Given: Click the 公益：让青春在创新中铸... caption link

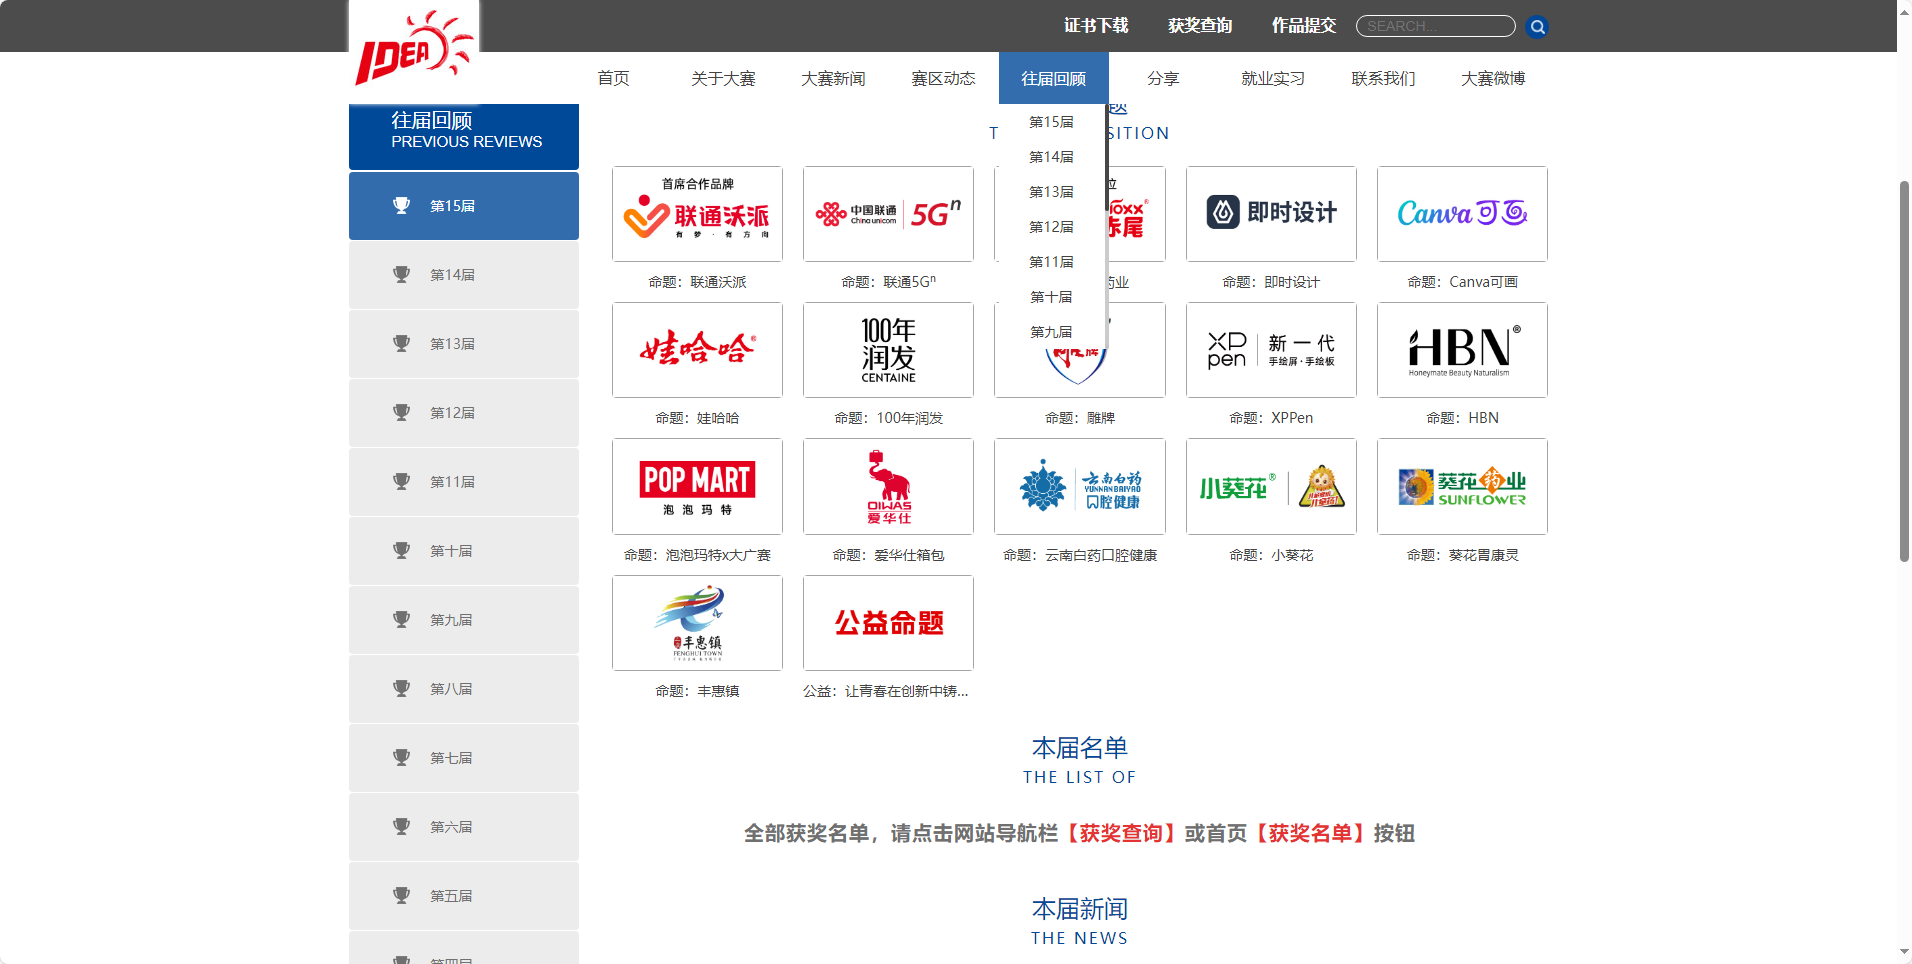Looking at the screenshot, I should point(886,691).
